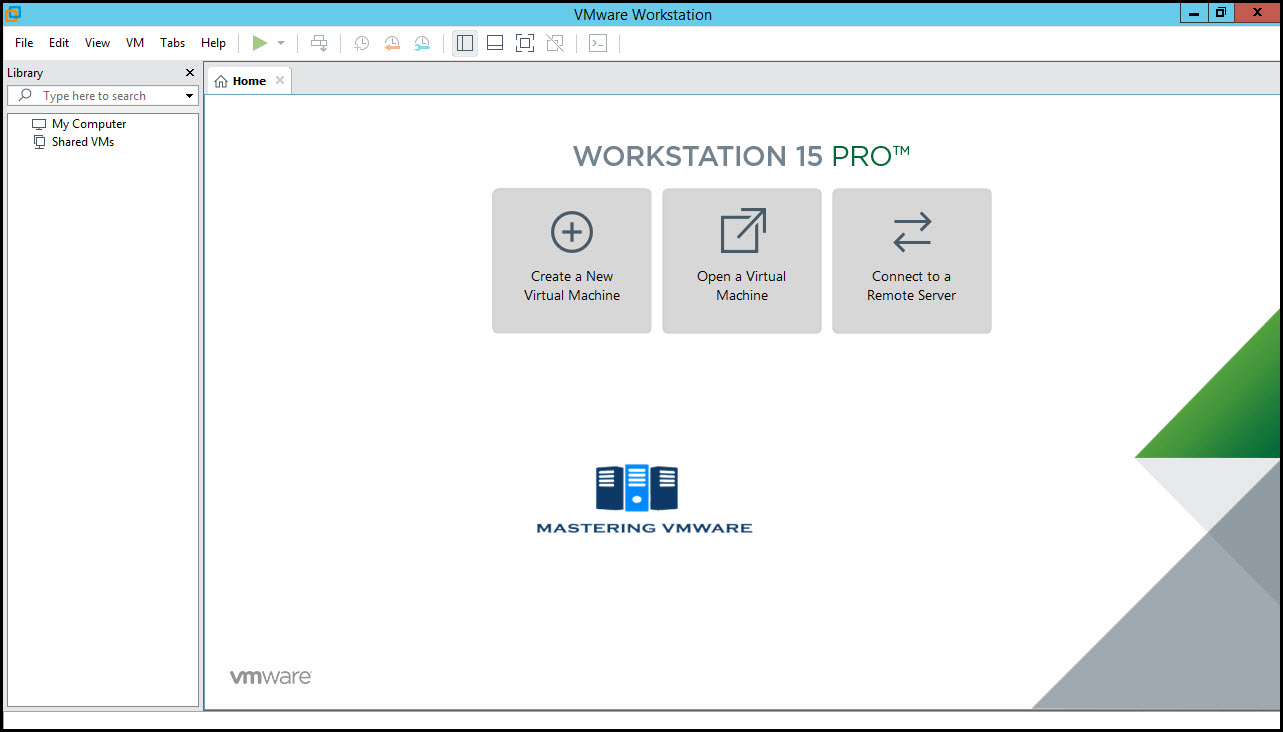The width and height of the screenshot is (1283, 732).
Task: Click Take a snapshot toolbar icon
Action: tap(362, 43)
